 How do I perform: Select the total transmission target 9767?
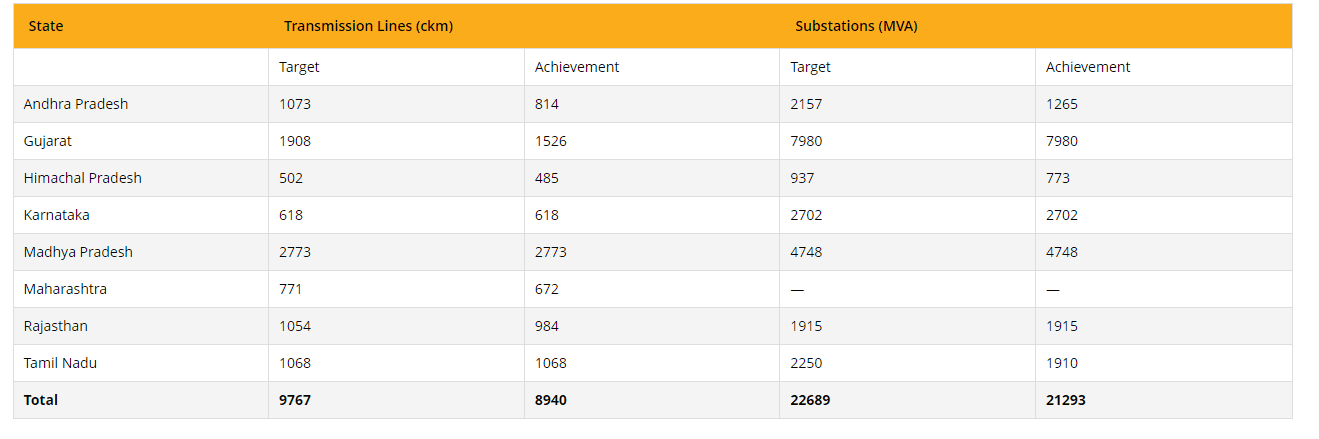pos(295,400)
